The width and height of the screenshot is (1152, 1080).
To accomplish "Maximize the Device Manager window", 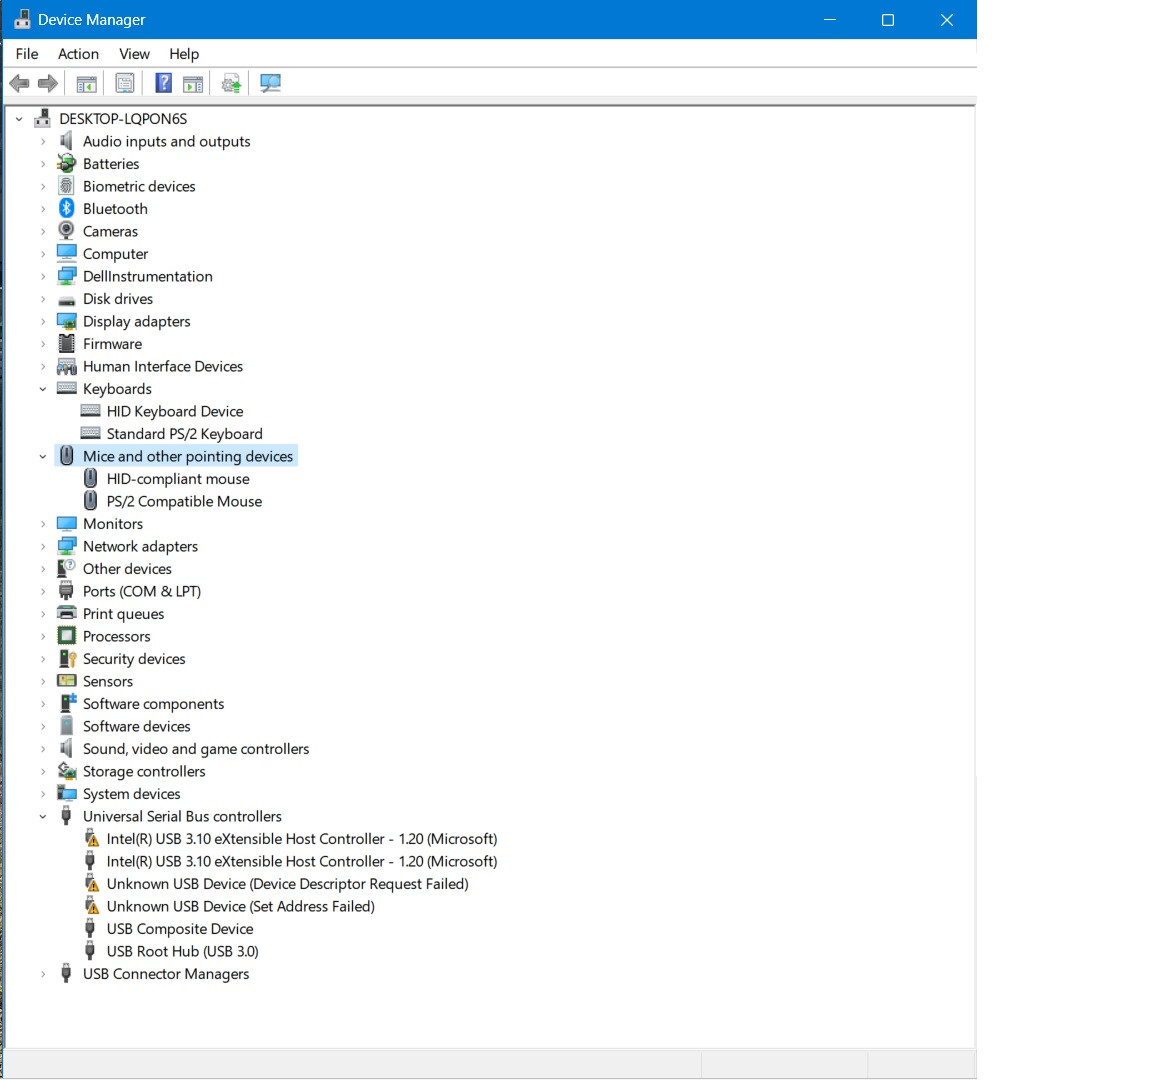I will [x=888, y=20].
